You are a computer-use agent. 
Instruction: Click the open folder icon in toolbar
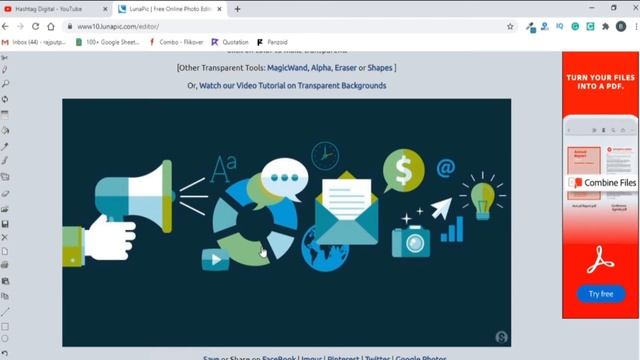coord(5,209)
